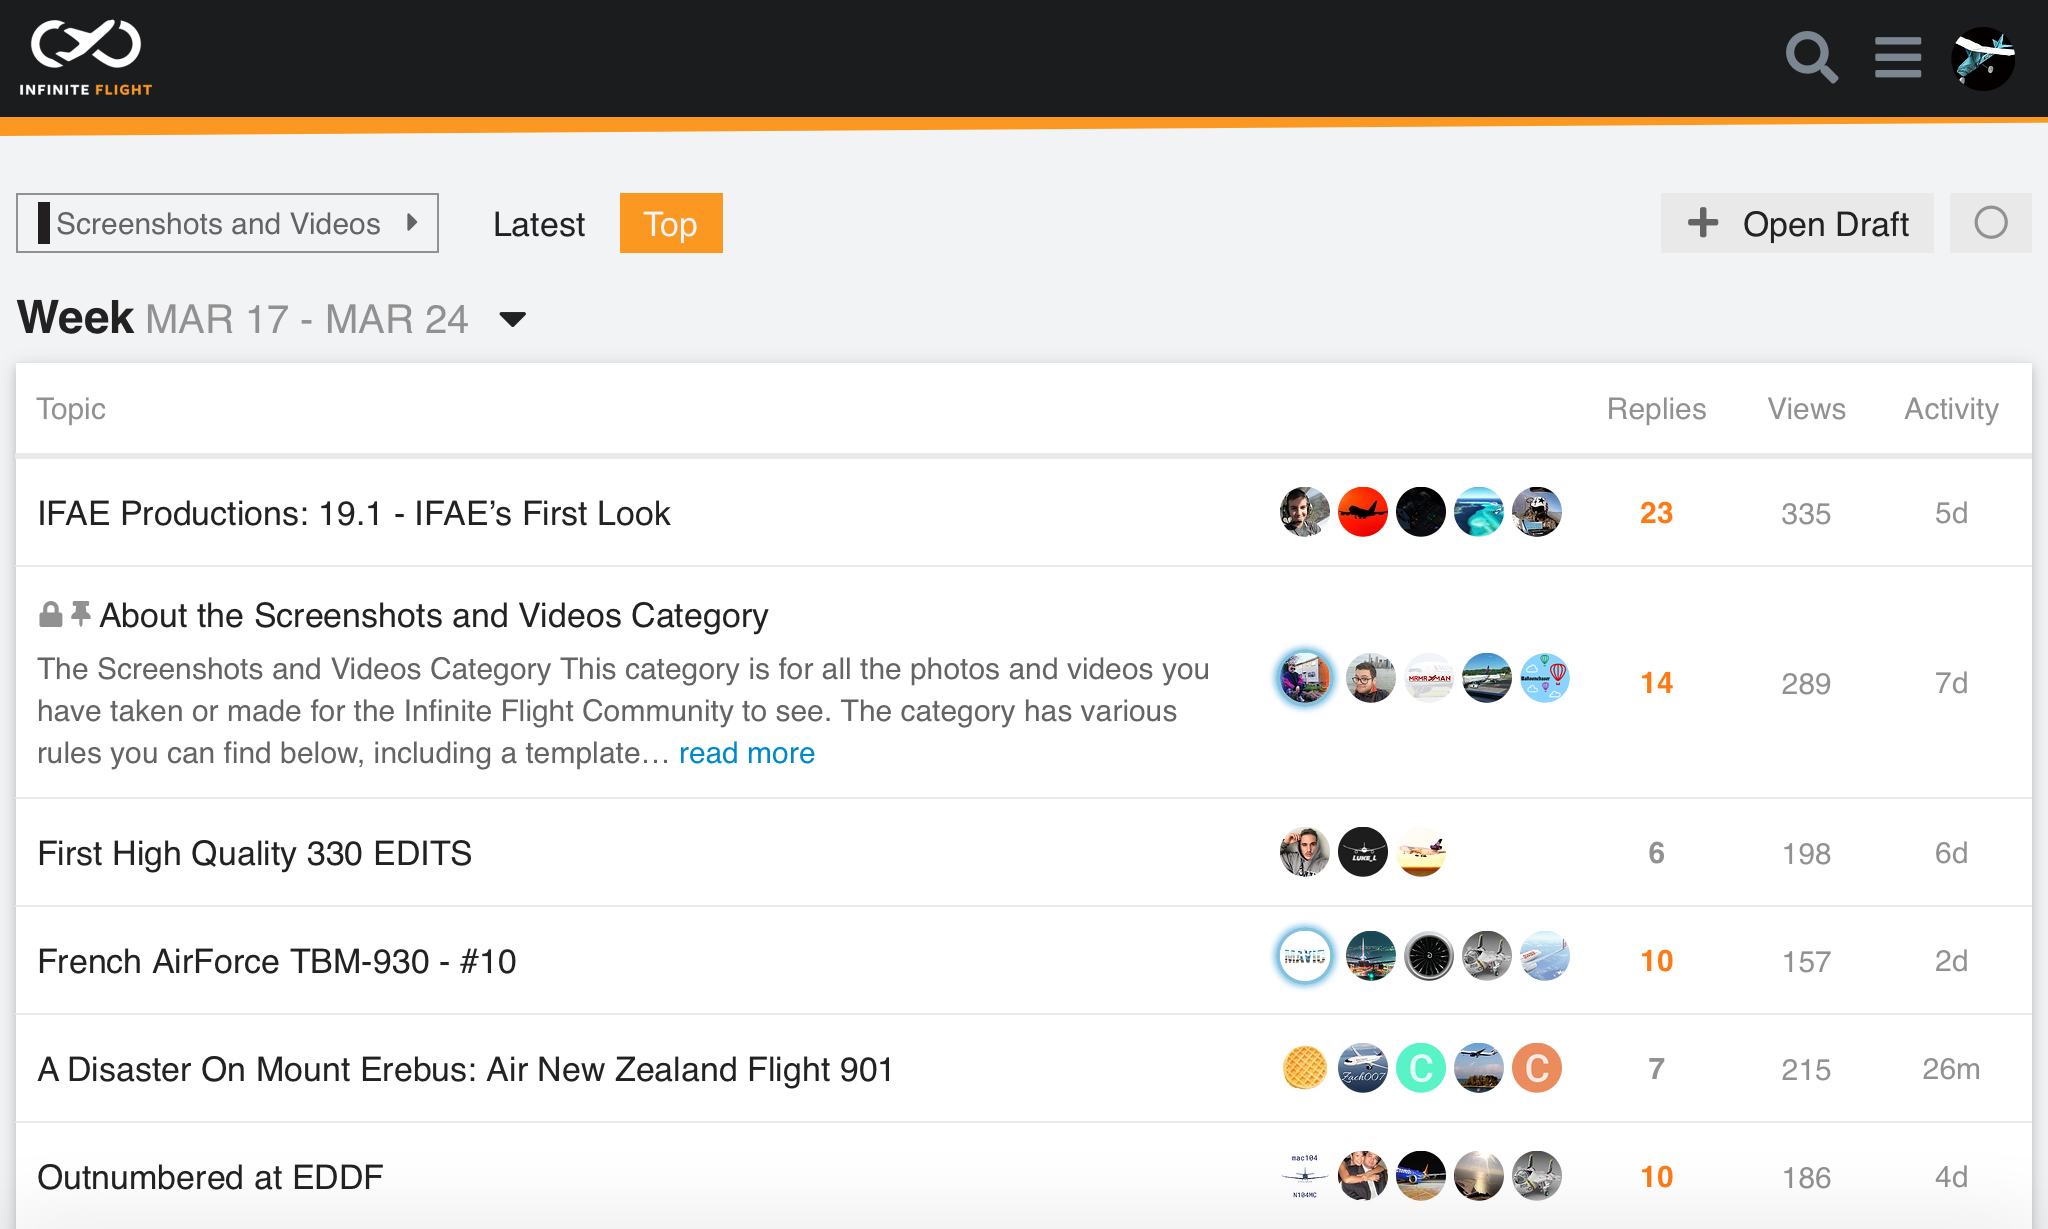Viewport: 2048px width, 1229px height.
Task: Expand the Screenshots and Videos category dropdown
Action: coord(227,223)
